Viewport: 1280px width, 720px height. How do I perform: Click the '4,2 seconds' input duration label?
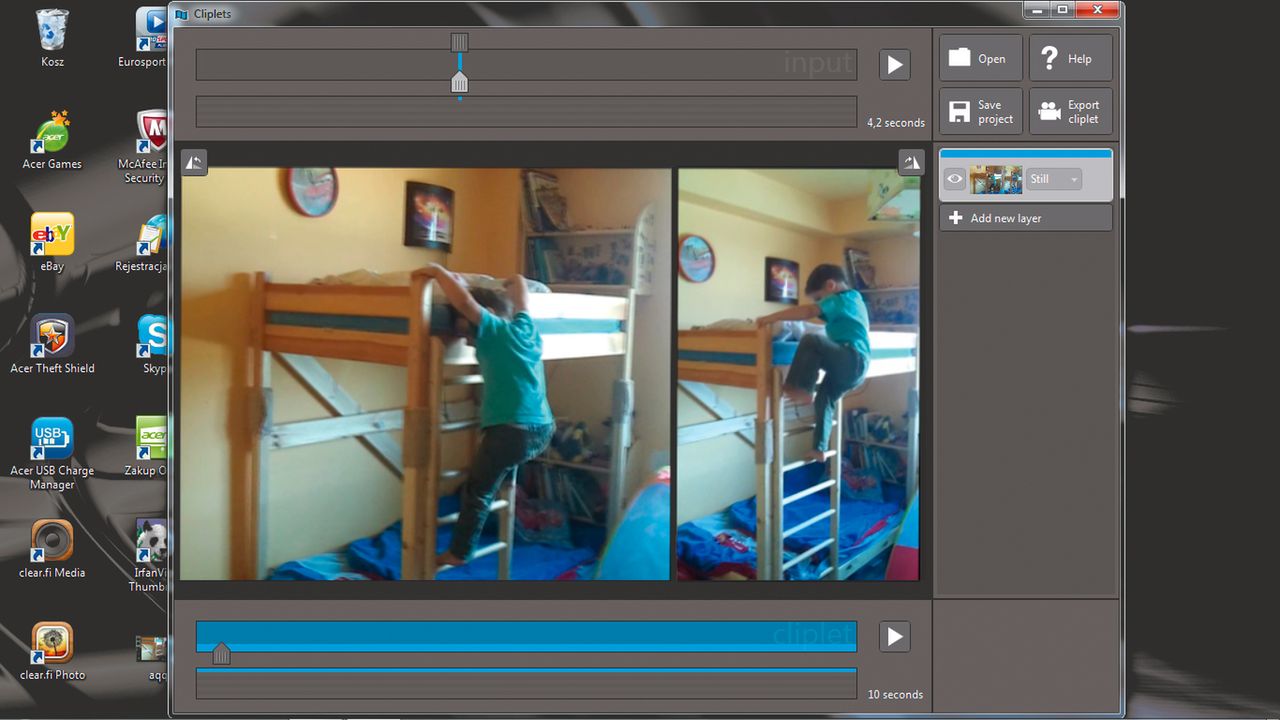point(896,123)
